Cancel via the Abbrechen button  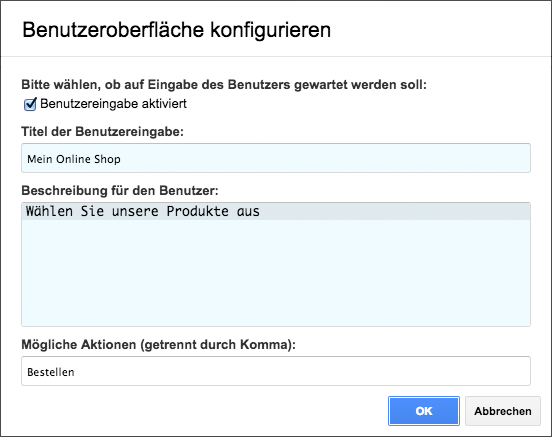503,411
